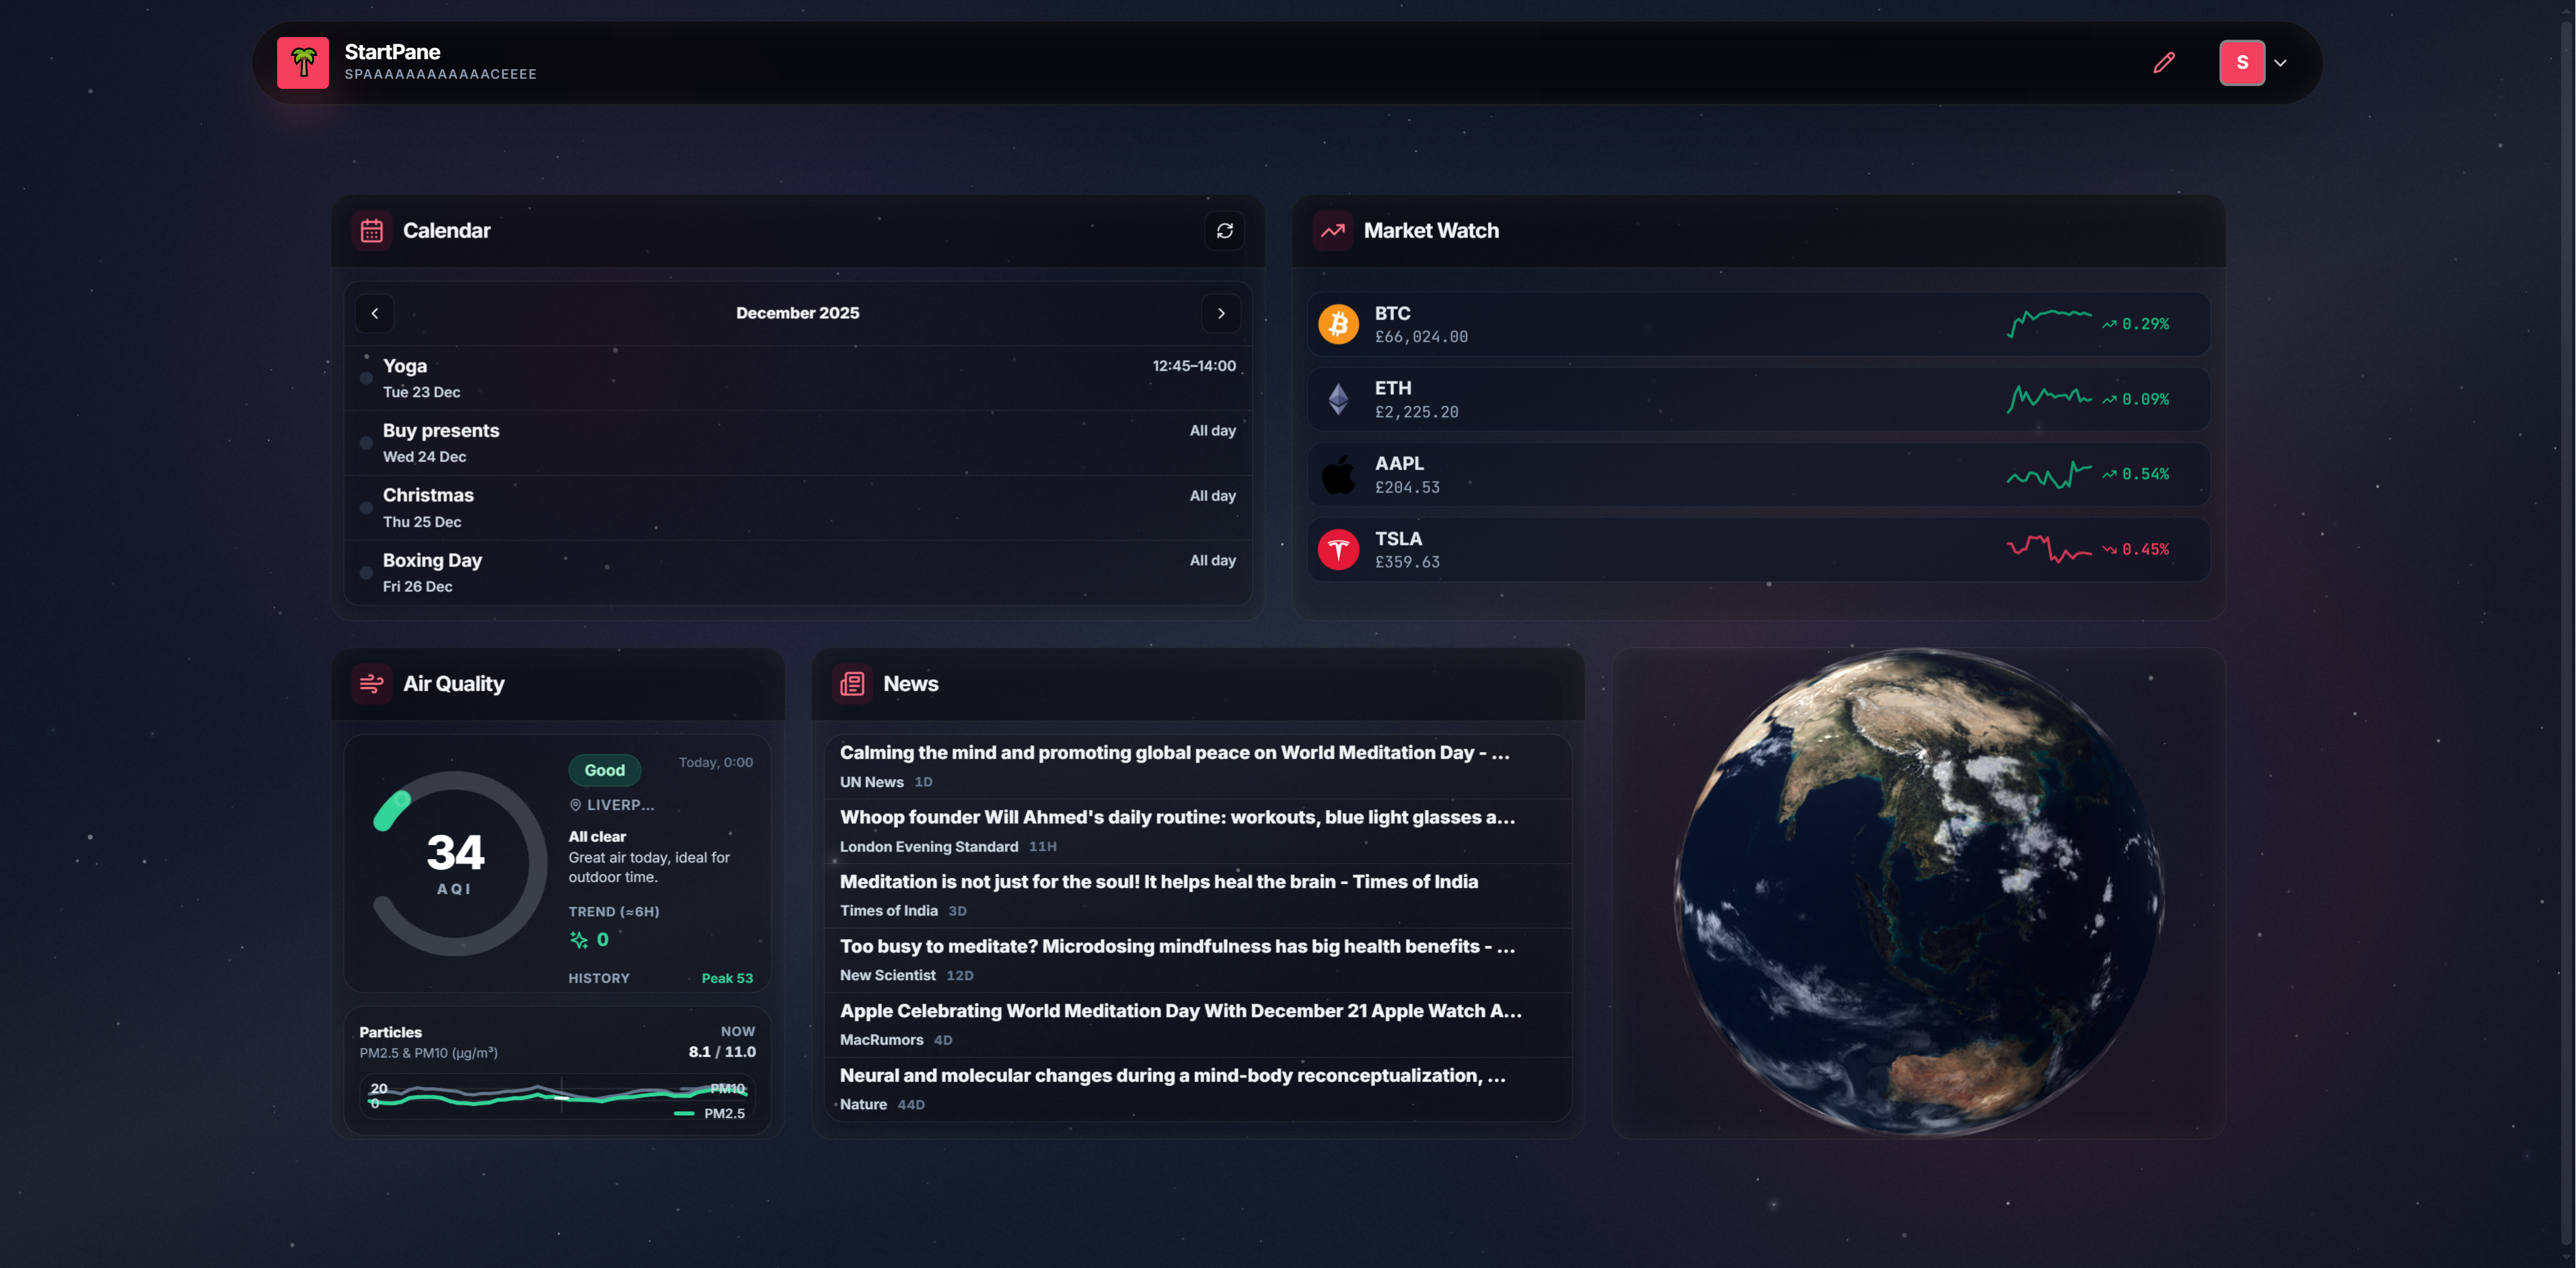Click the Air Quality wind icon
This screenshot has width=2576, height=1268.
pos(371,684)
